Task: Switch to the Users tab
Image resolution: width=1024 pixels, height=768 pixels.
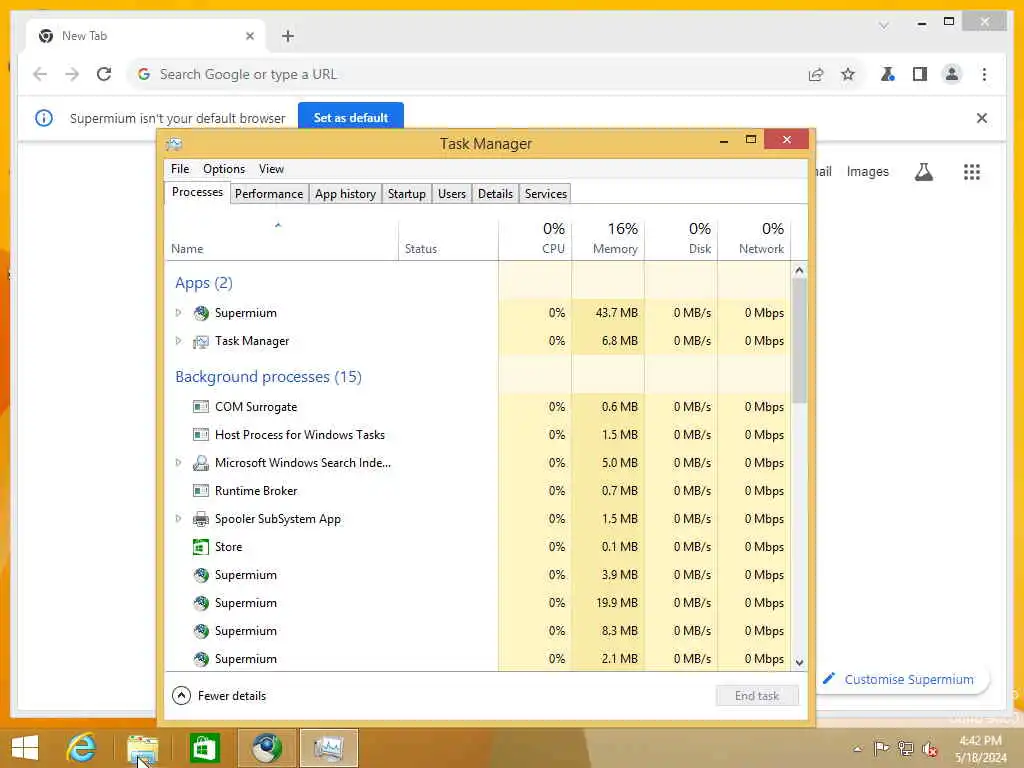Action: pos(452,194)
